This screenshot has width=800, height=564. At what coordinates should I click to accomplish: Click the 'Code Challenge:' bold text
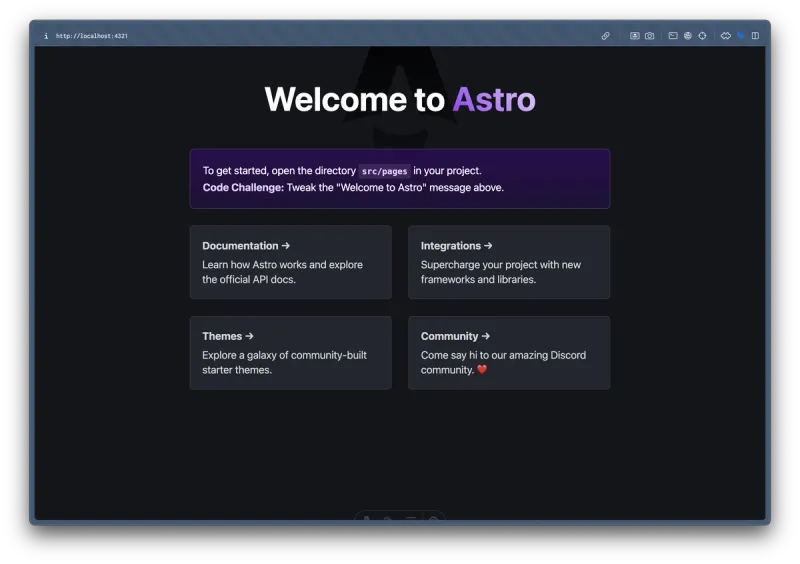click(x=243, y=187)
